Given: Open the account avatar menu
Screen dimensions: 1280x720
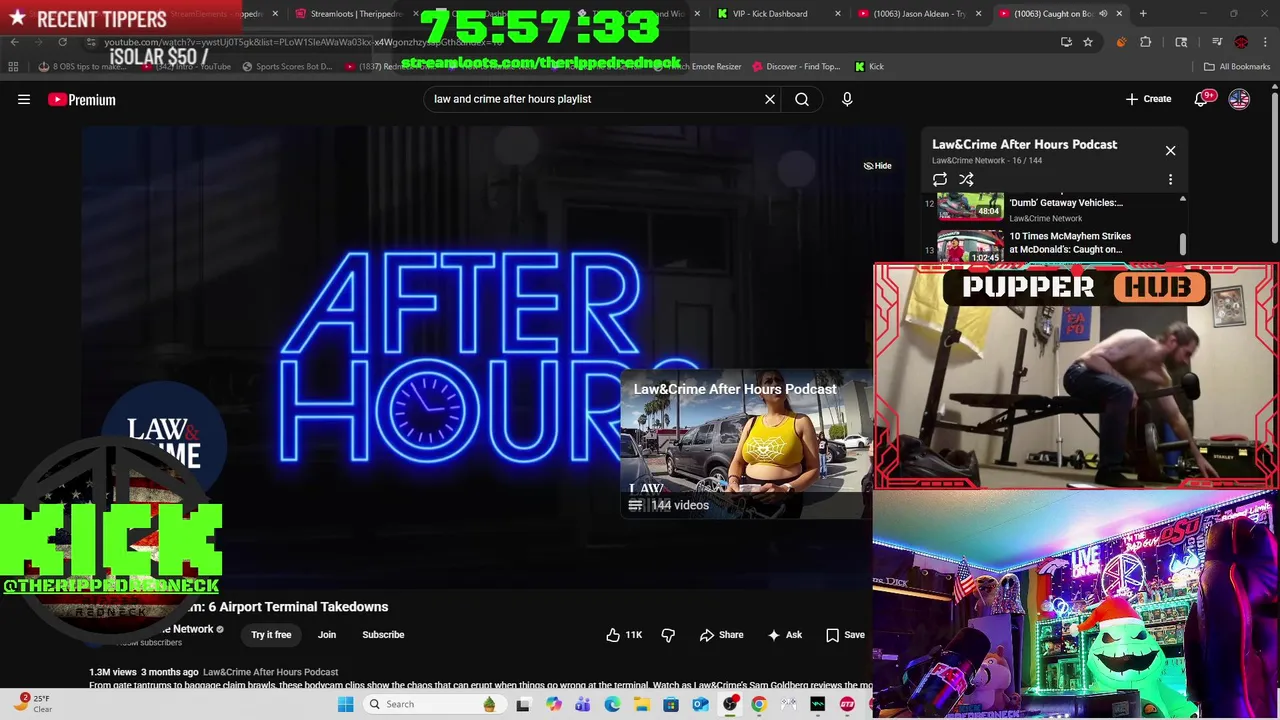Looking at the screenshot, I should (x=1239, y=99).
